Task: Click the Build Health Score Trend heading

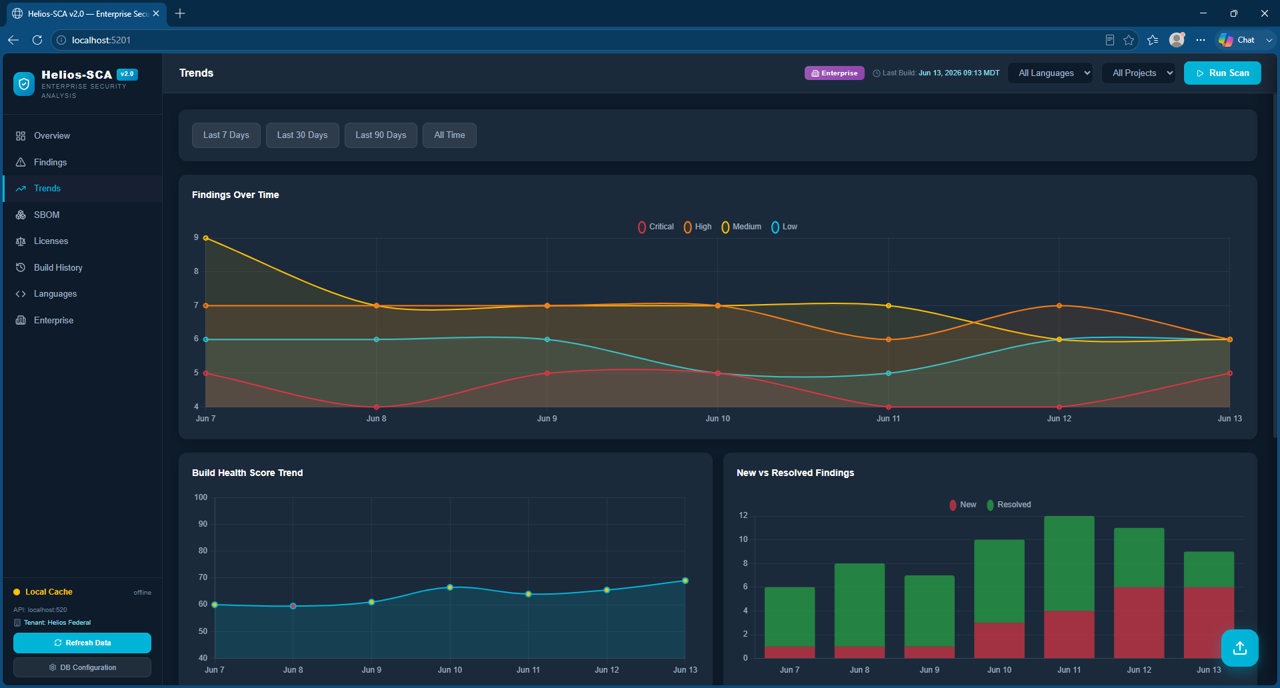Action: (247, 473)
